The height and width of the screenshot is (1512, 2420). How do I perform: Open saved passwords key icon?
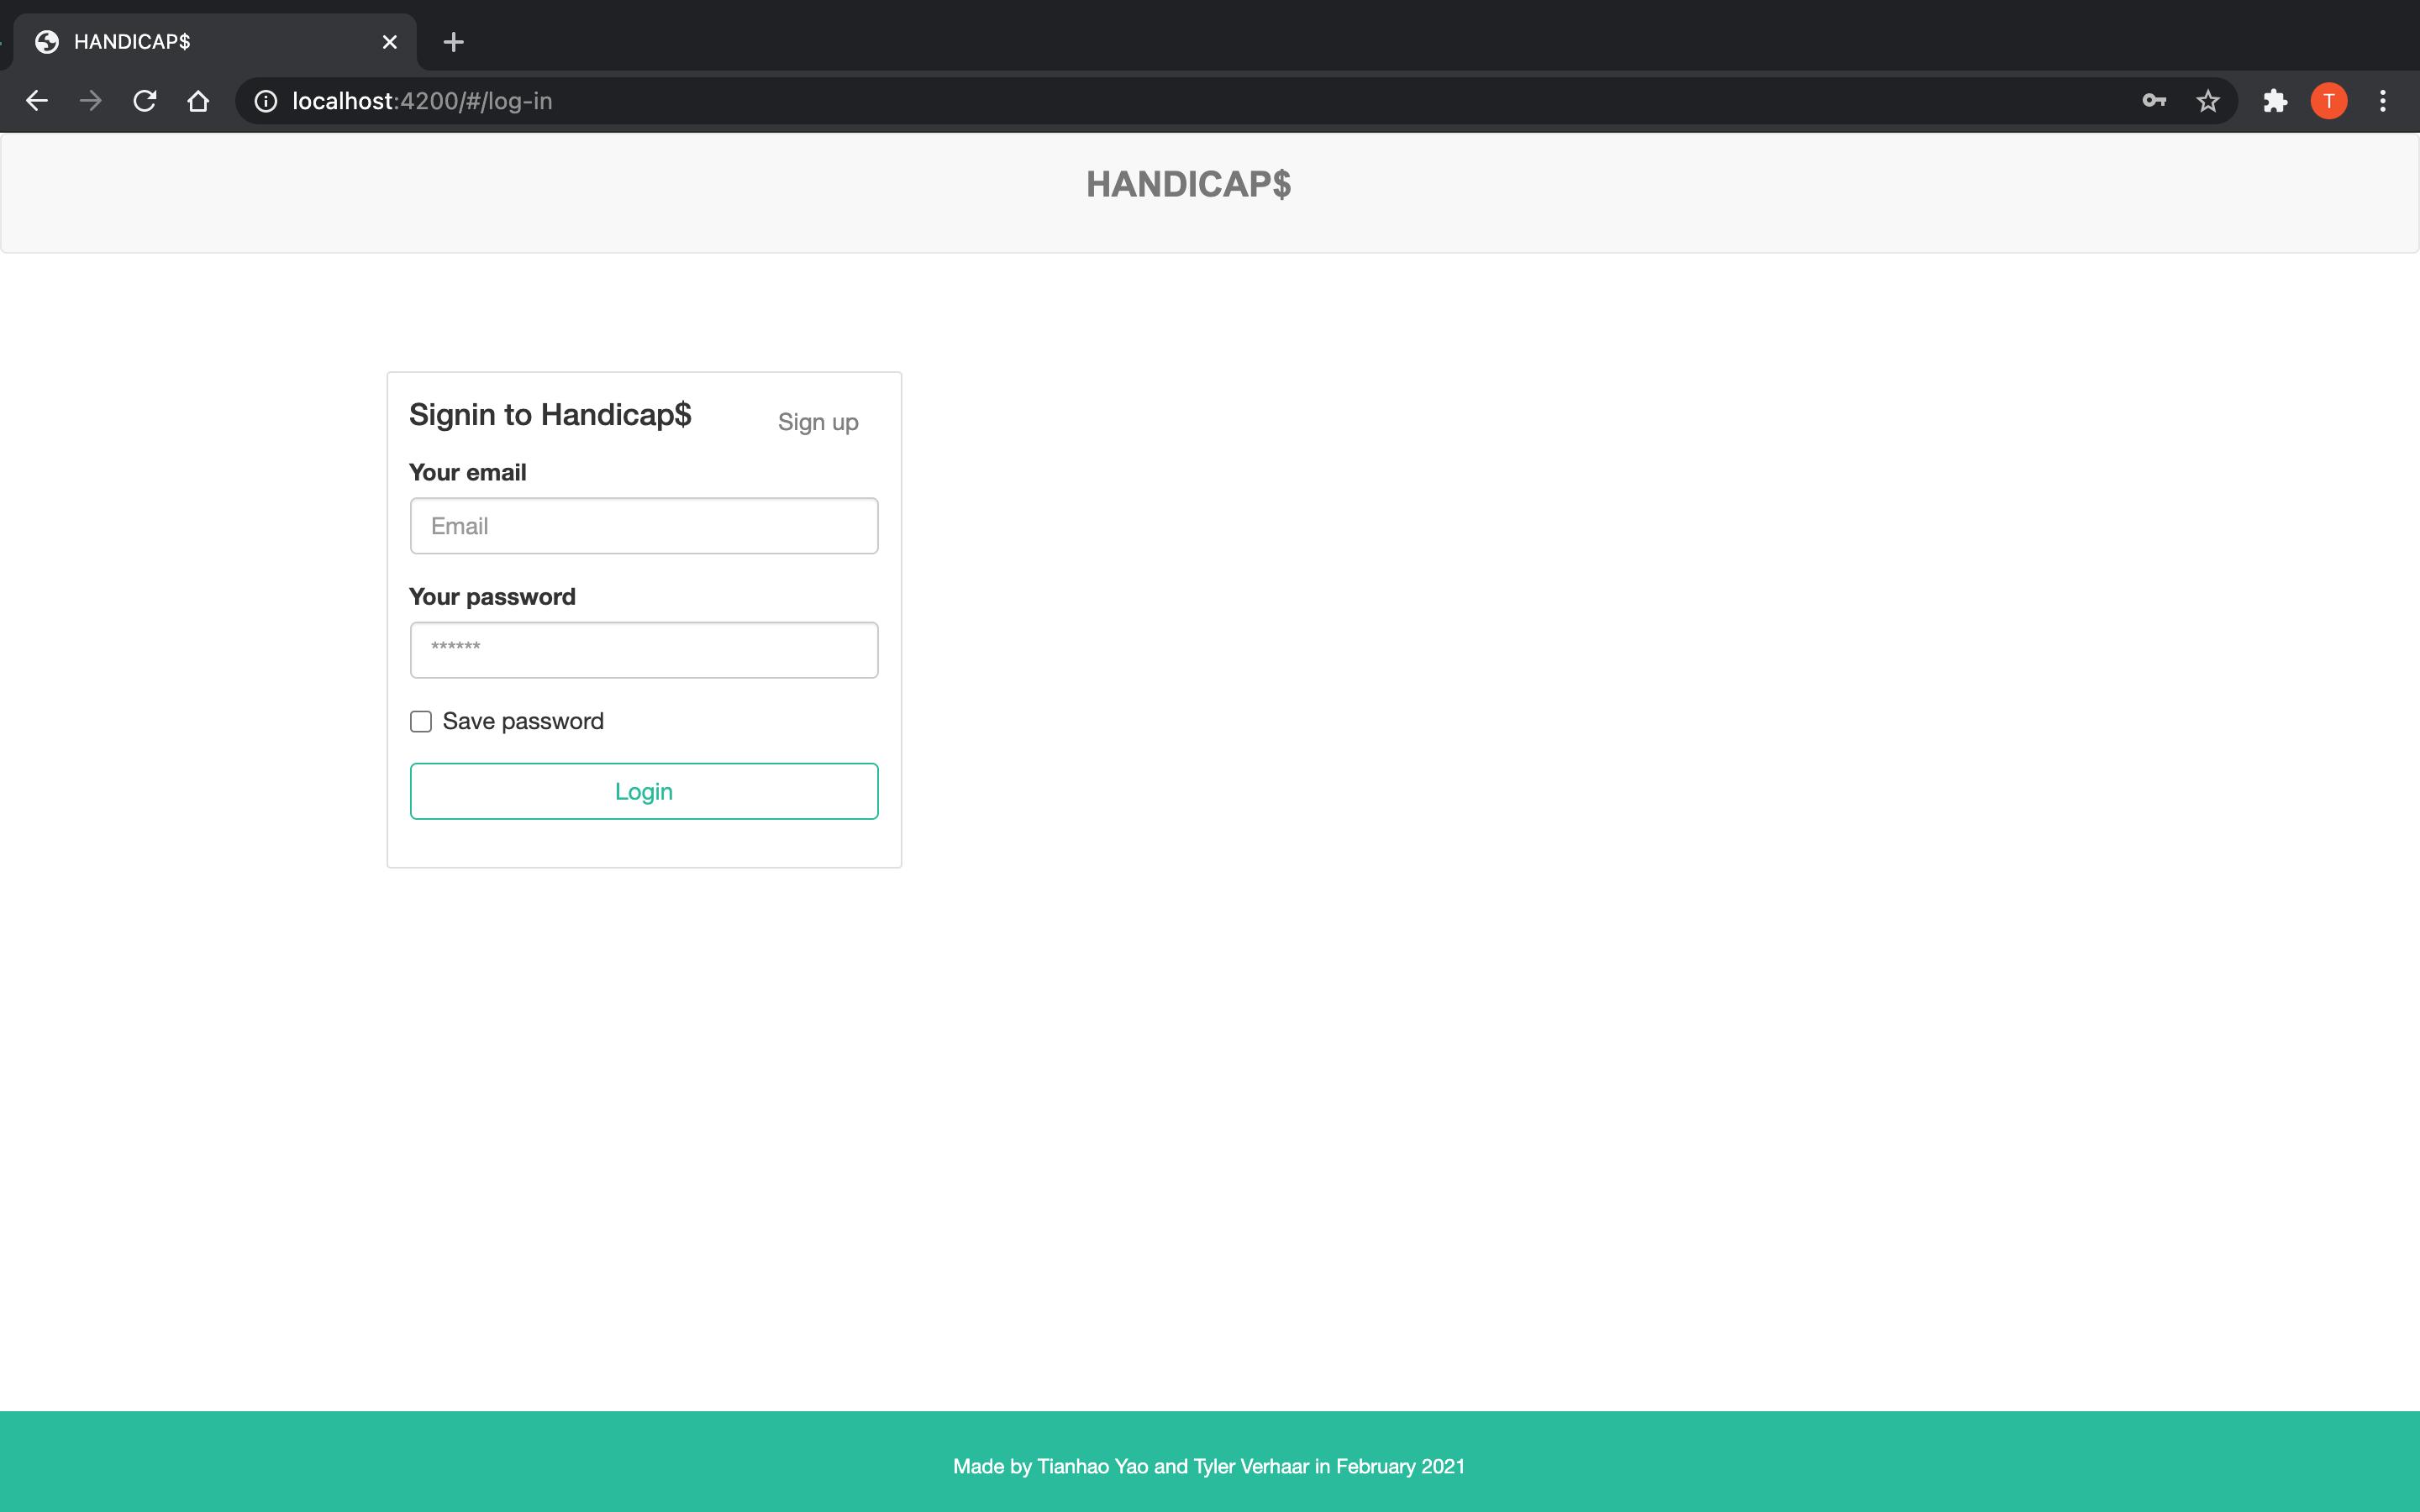point(2154,101)
